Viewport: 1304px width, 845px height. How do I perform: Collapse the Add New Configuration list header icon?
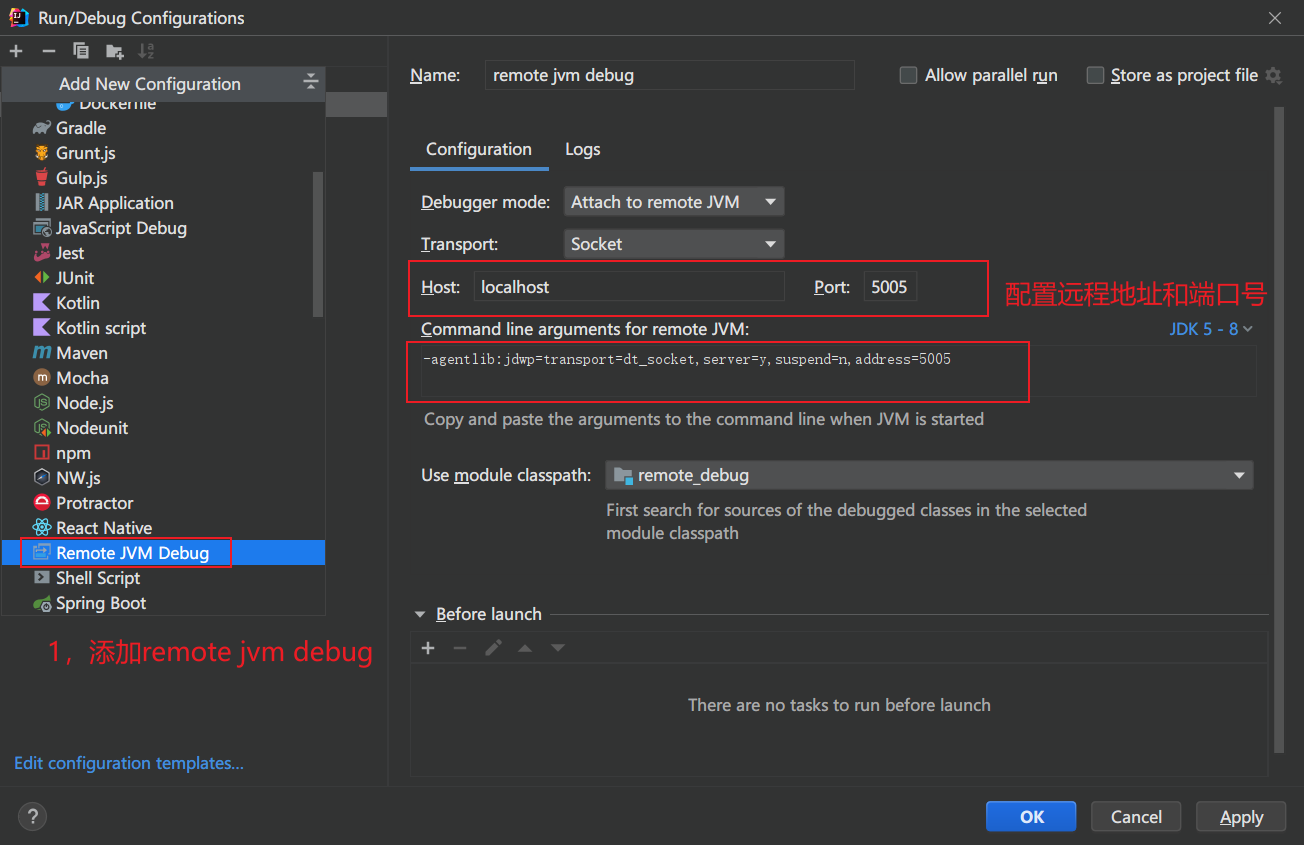[x=311, y=83]
